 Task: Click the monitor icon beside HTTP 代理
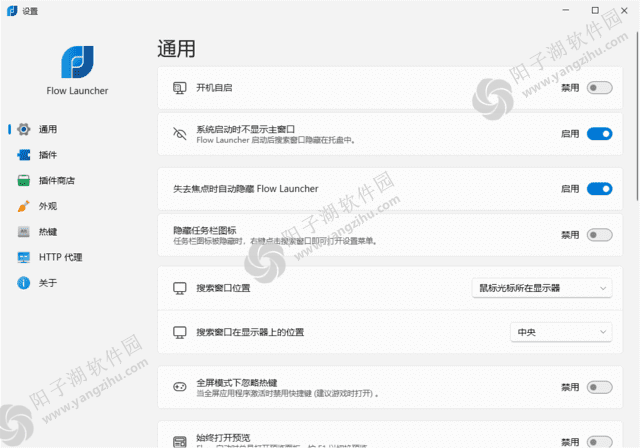[x=24, y=257]
